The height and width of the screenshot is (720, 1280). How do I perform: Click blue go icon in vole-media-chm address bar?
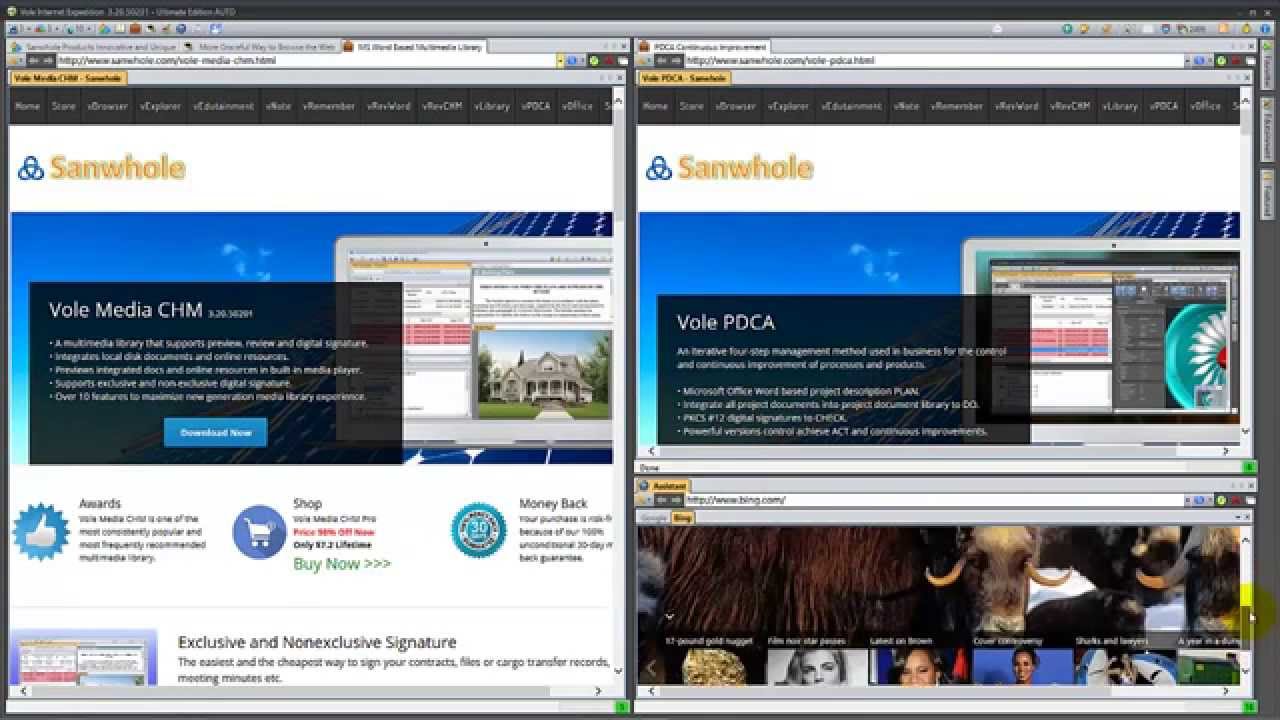[x=573, y=61]
